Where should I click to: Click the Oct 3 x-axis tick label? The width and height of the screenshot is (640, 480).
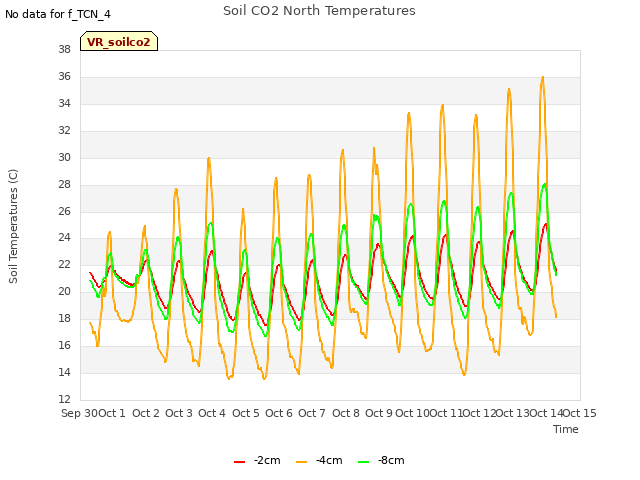coord(179,413)
